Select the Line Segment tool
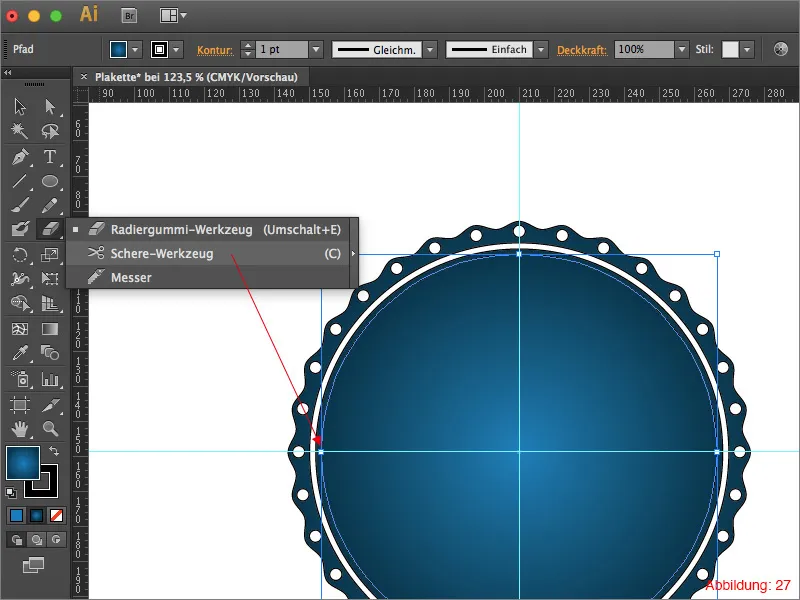Viewport: 800px width, 600px height. coord(20,181)
